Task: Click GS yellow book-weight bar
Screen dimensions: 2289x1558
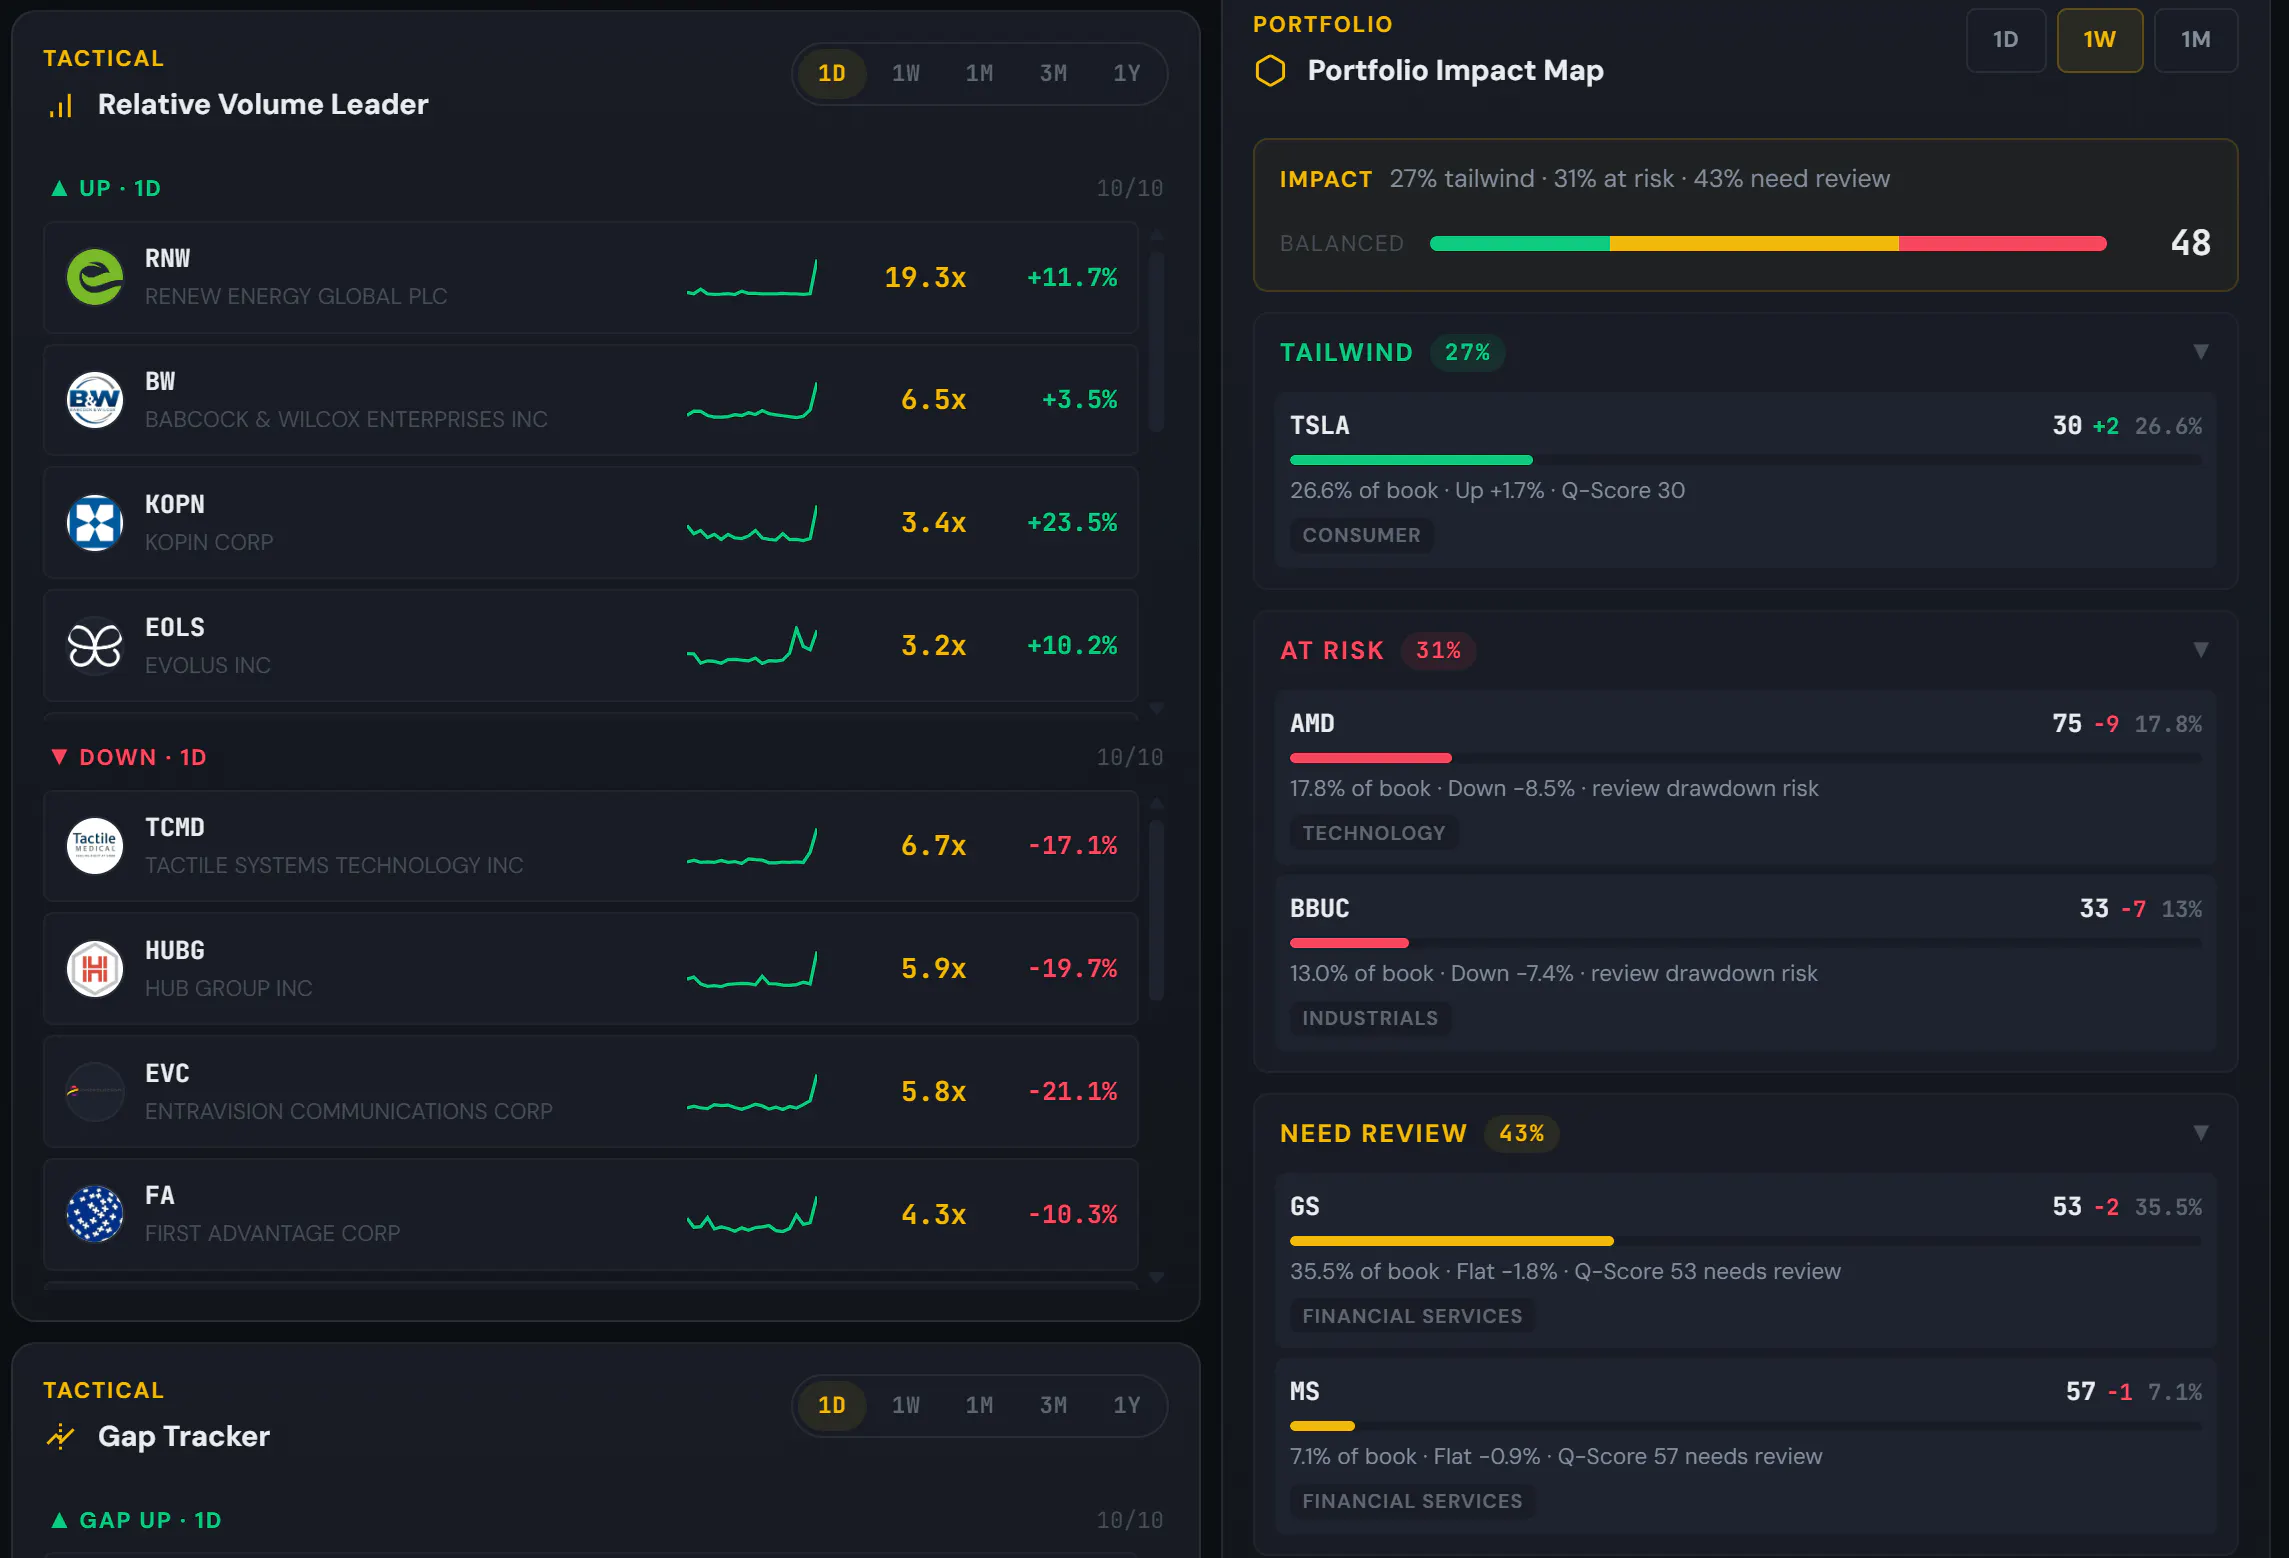Action: tap(1452, 1241)
